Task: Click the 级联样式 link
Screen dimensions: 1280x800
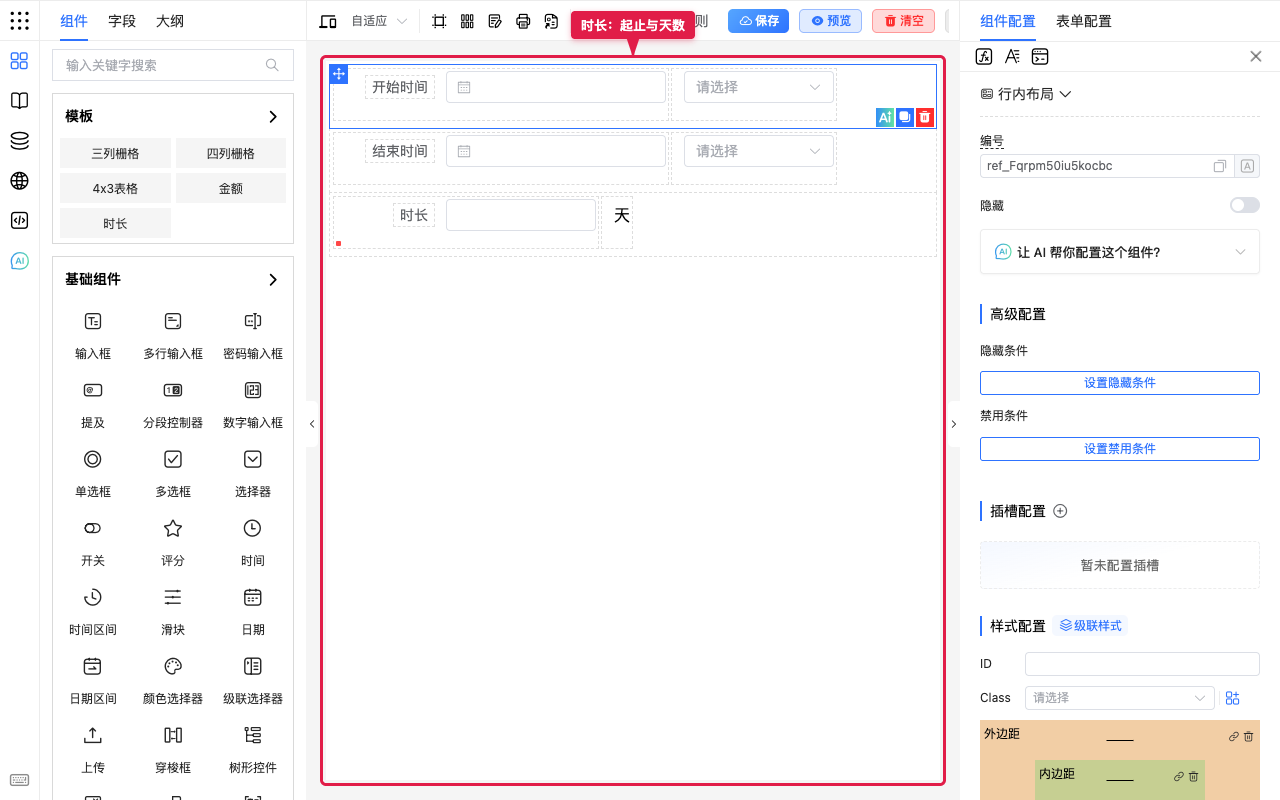Action: pos(1090,626)
